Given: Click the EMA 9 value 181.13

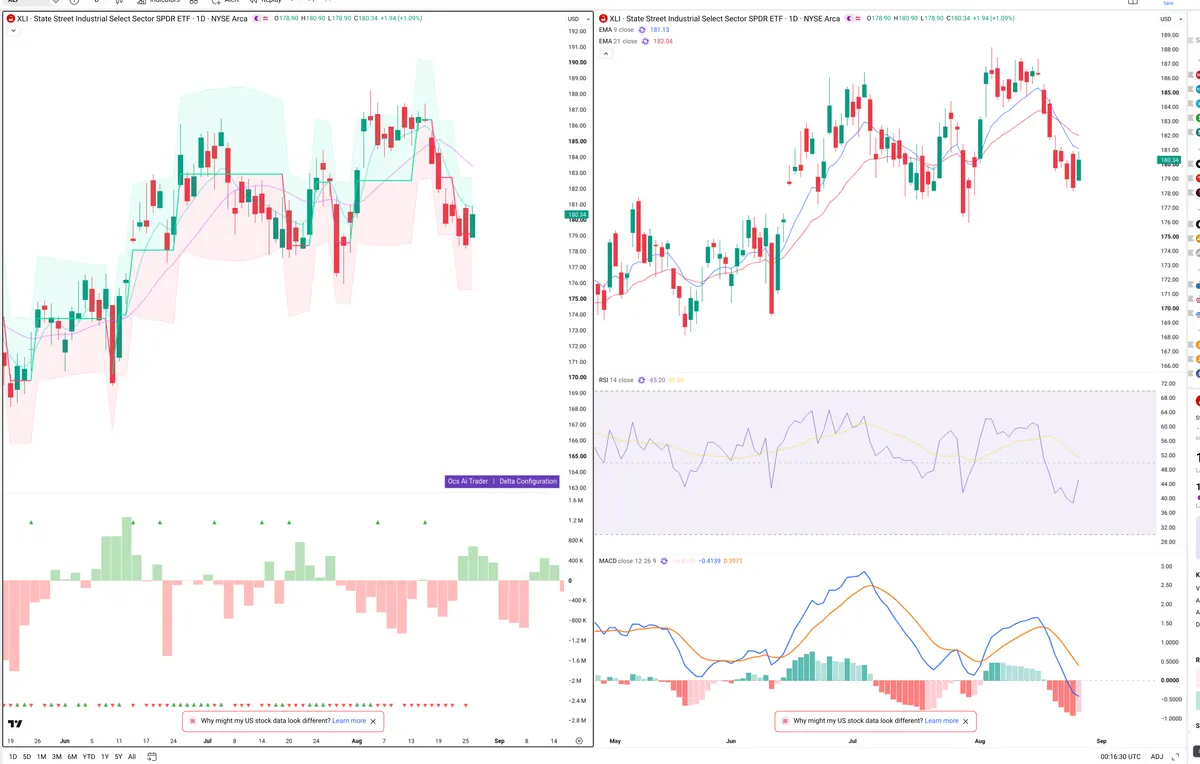Looking at the screenshot, I should (x=660, y=30).
